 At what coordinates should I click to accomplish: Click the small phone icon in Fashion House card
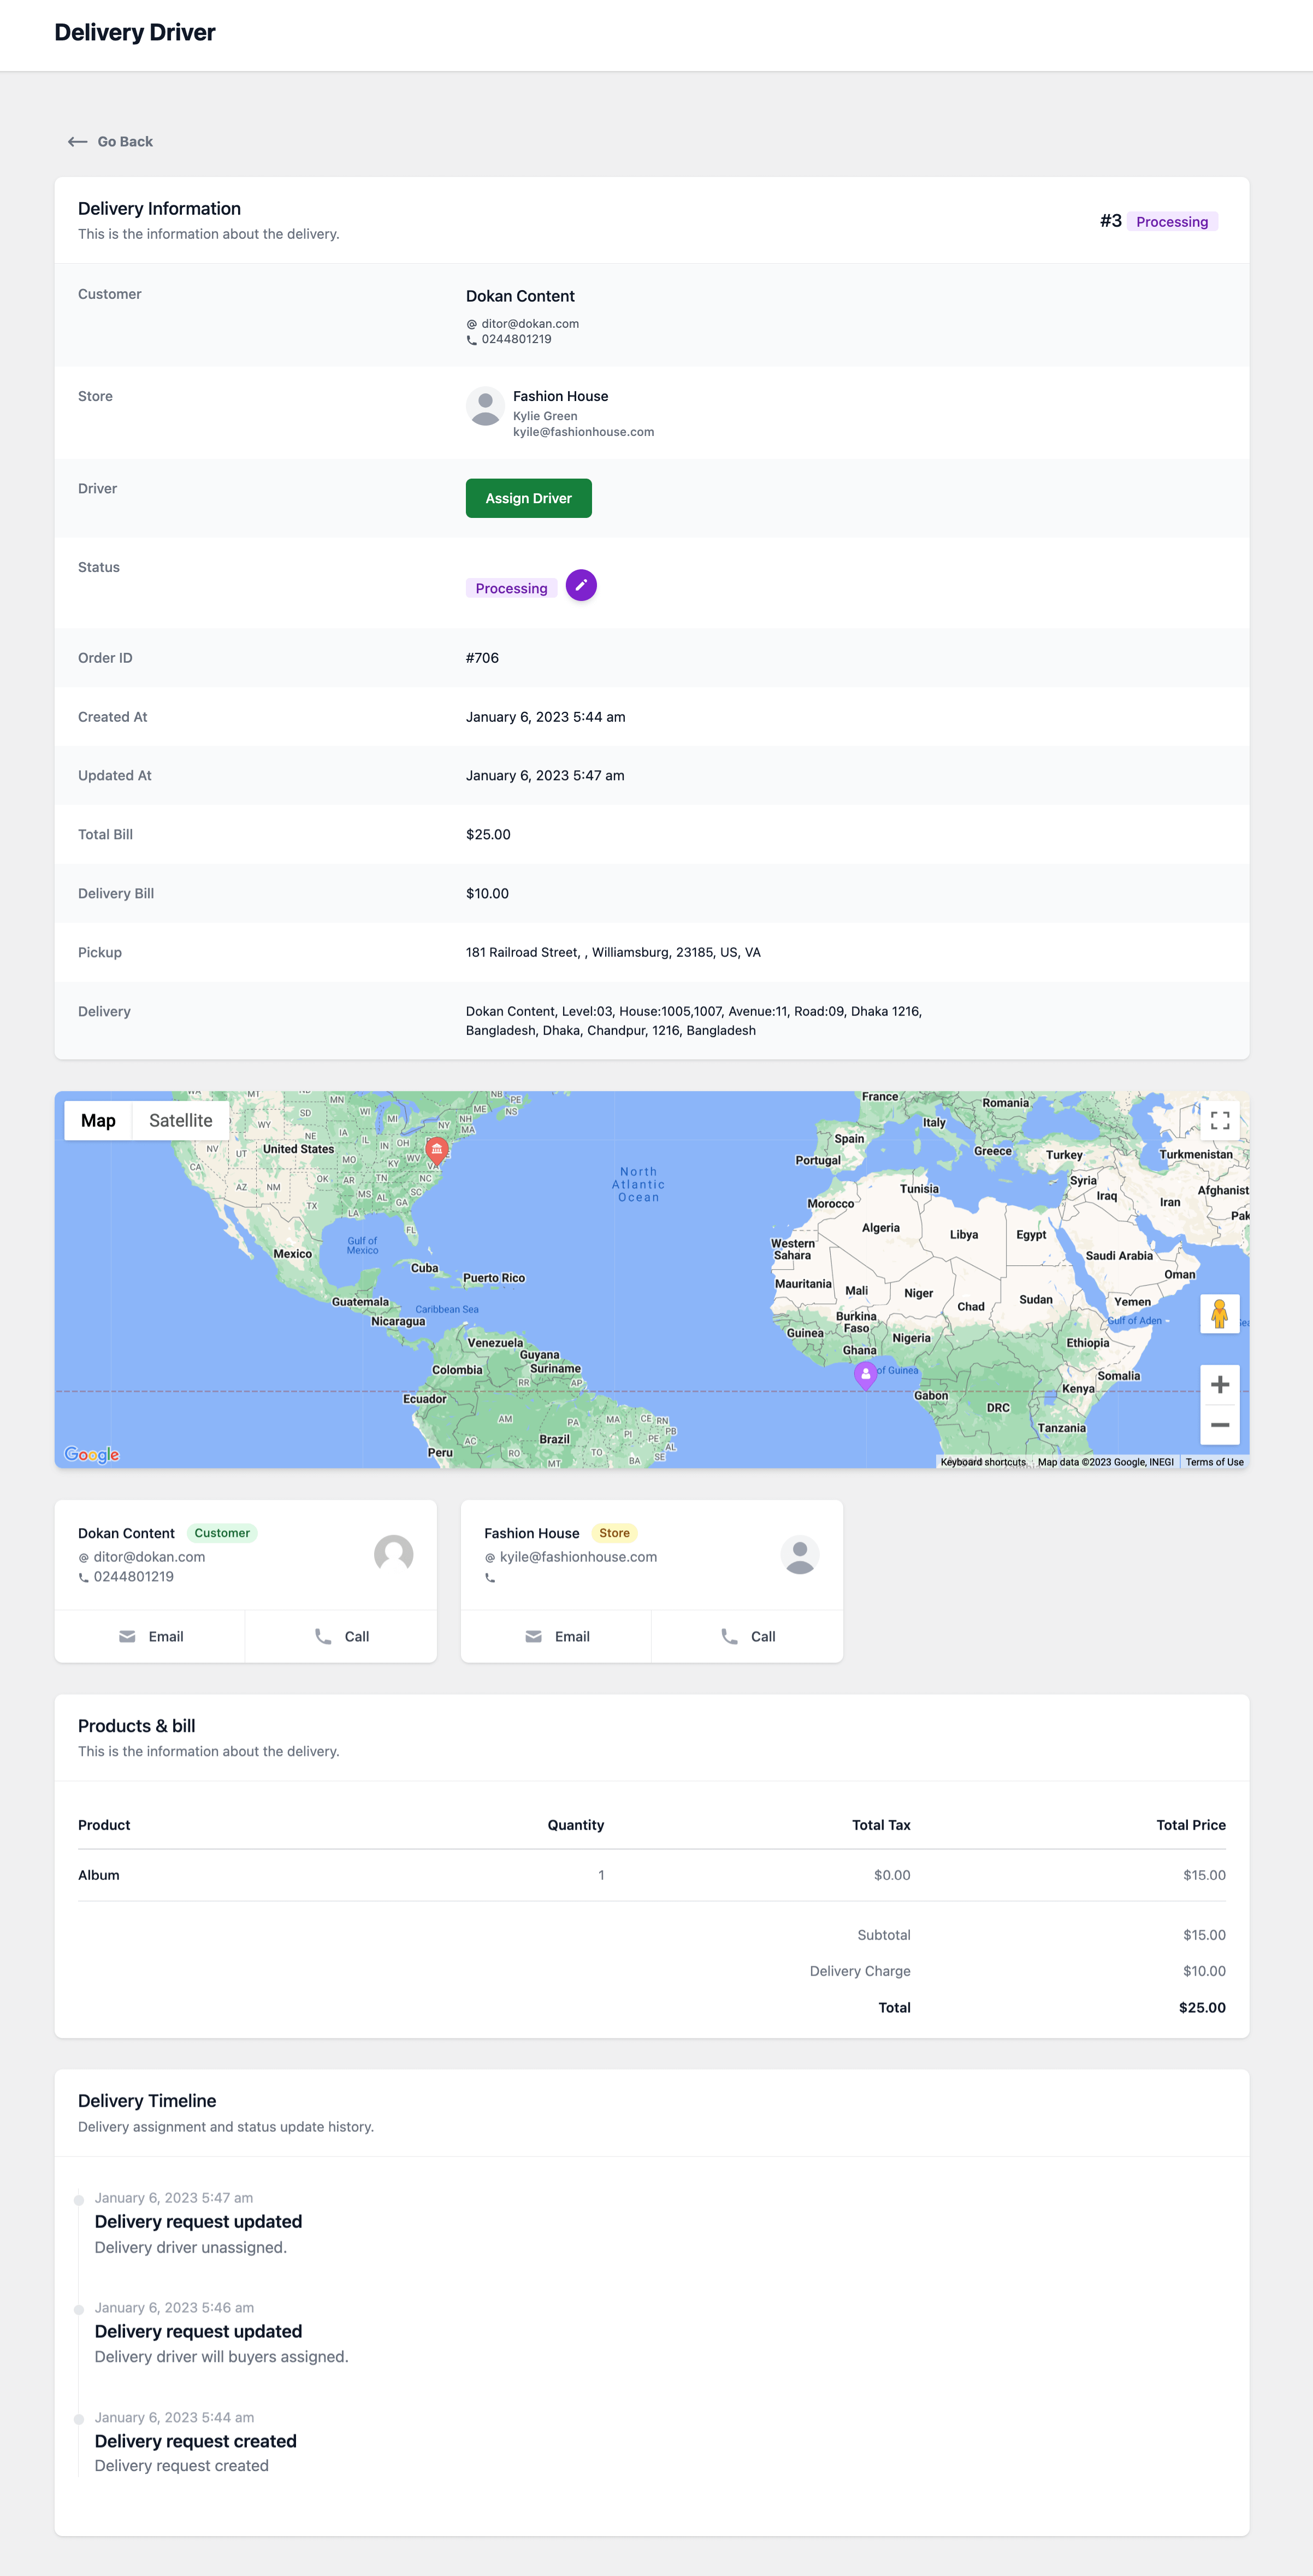[489, 1578]
